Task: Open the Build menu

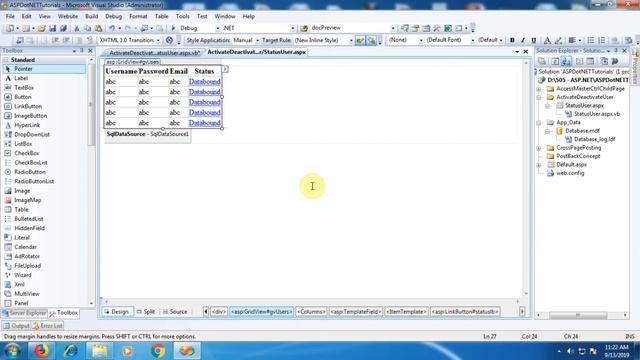Action: point(91,16)
